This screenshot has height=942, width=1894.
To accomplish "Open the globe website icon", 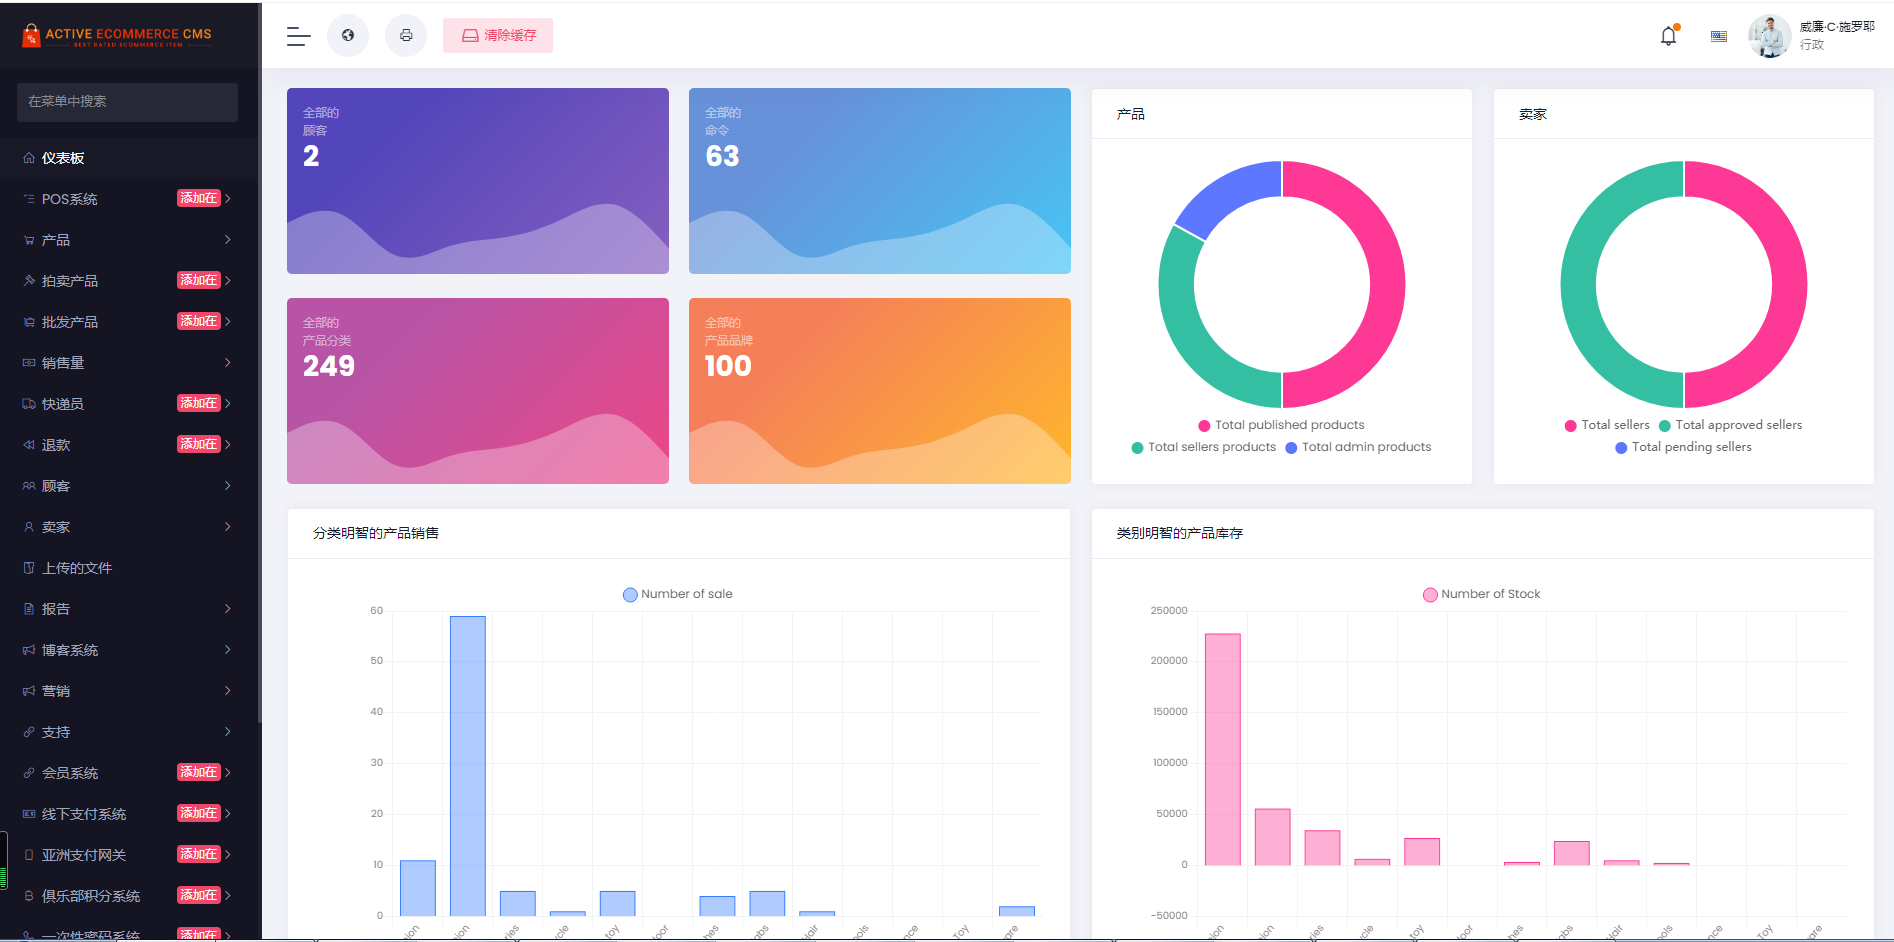I will coord(348,36).
